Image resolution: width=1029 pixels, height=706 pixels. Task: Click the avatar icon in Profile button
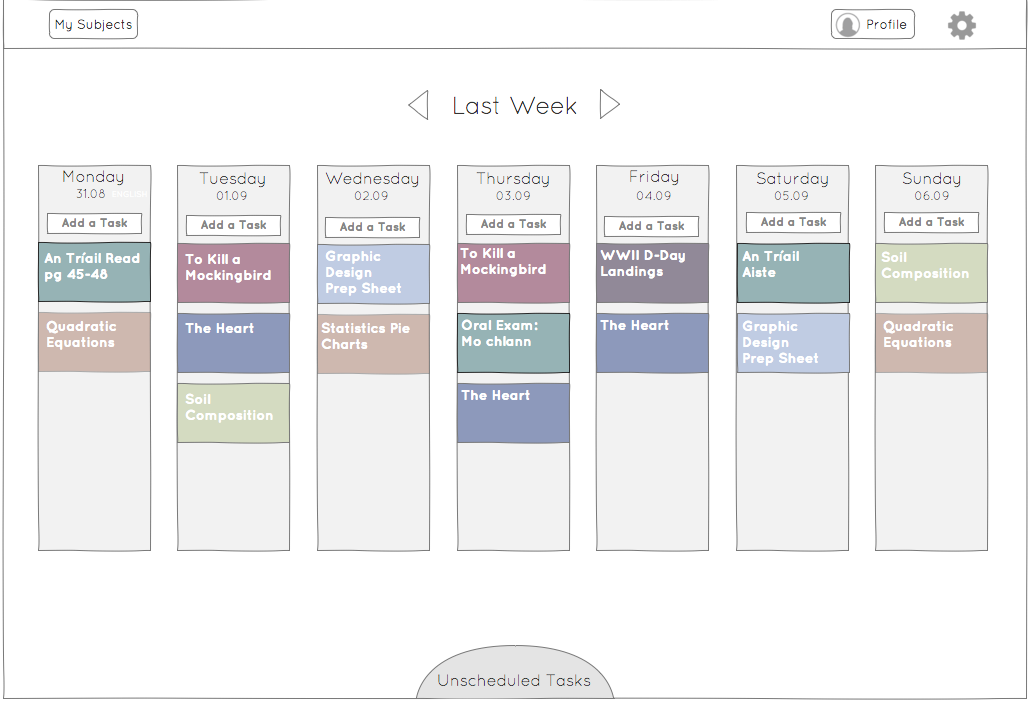[847, 25]
